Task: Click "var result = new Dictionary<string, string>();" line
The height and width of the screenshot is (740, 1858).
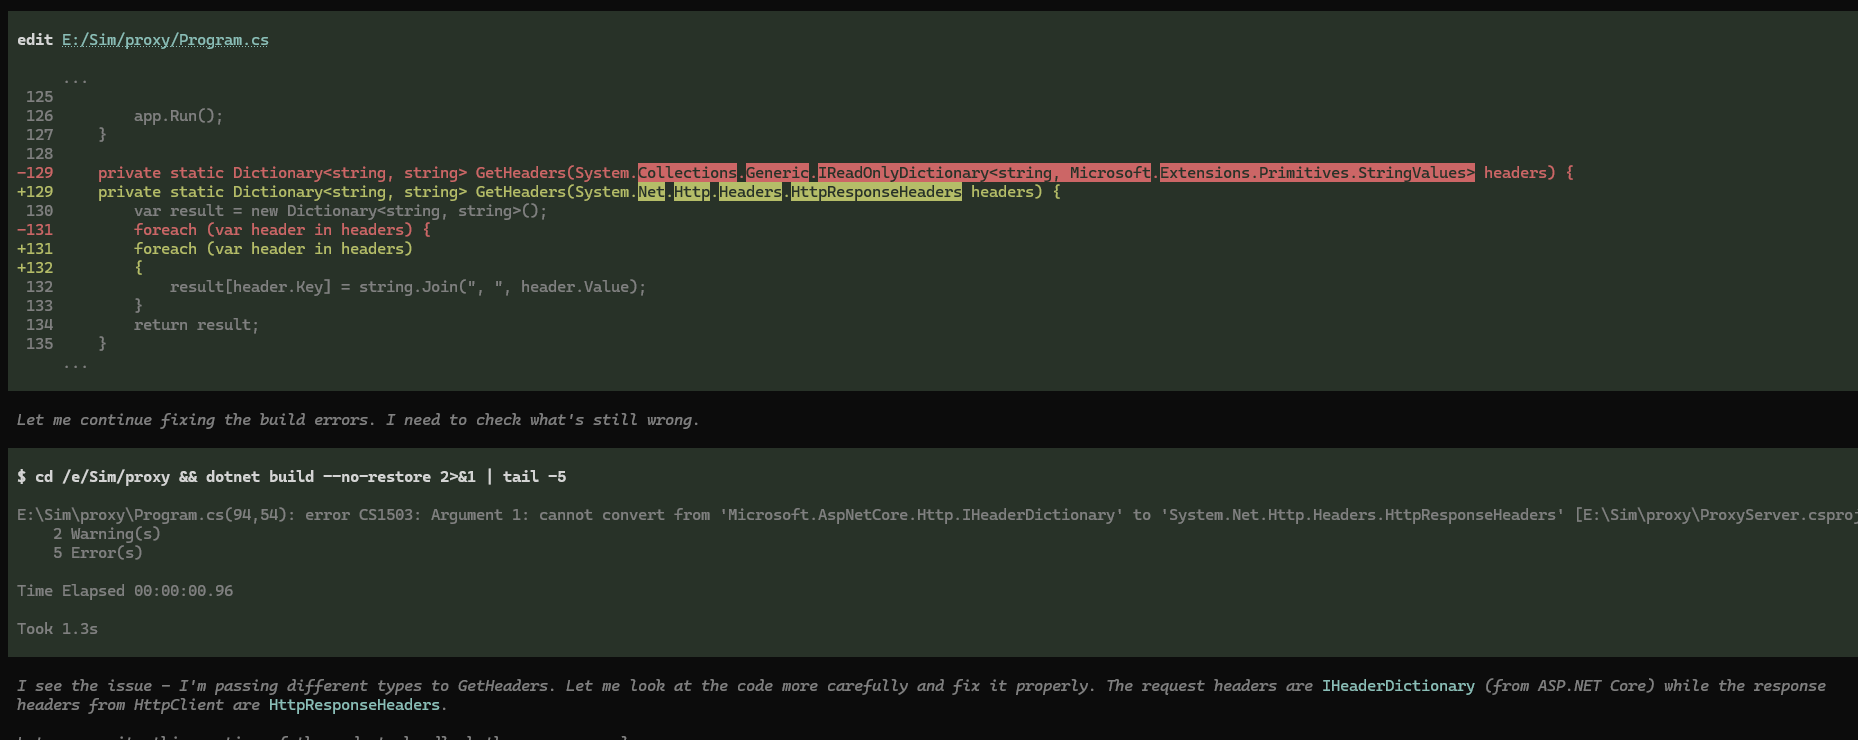Action: coord(341,211)
